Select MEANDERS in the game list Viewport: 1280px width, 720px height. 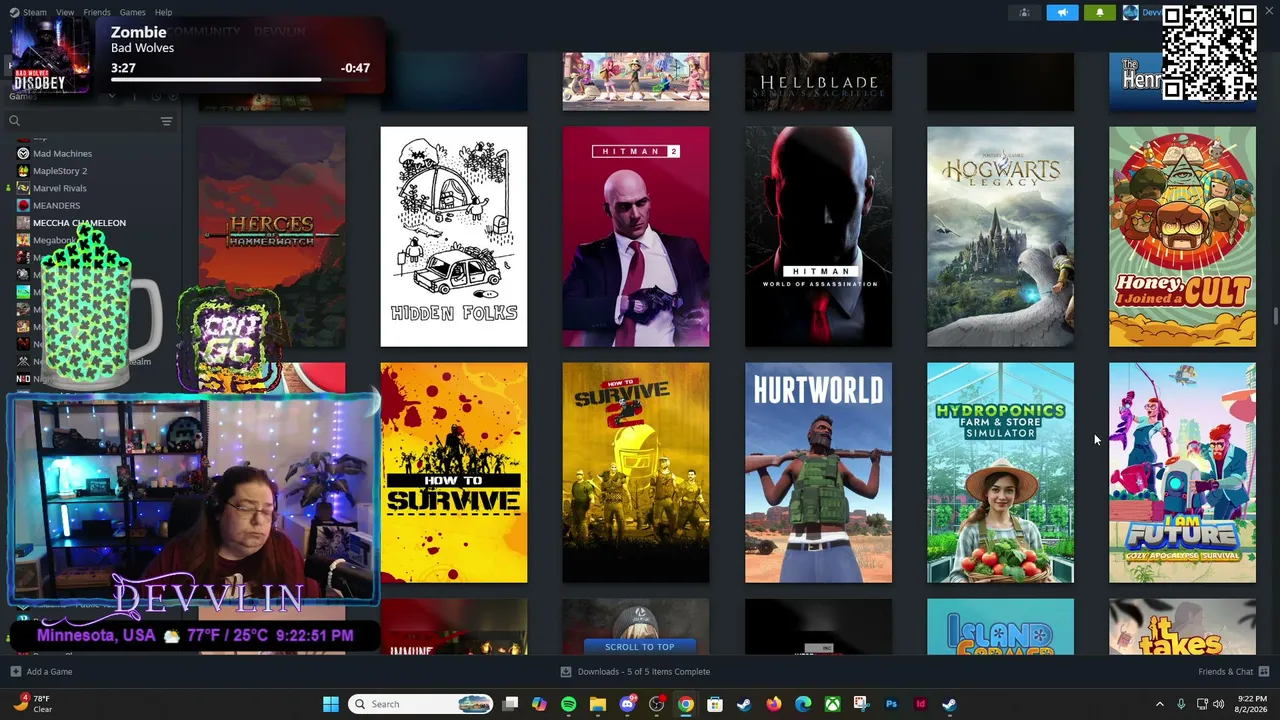click(56, 205)
